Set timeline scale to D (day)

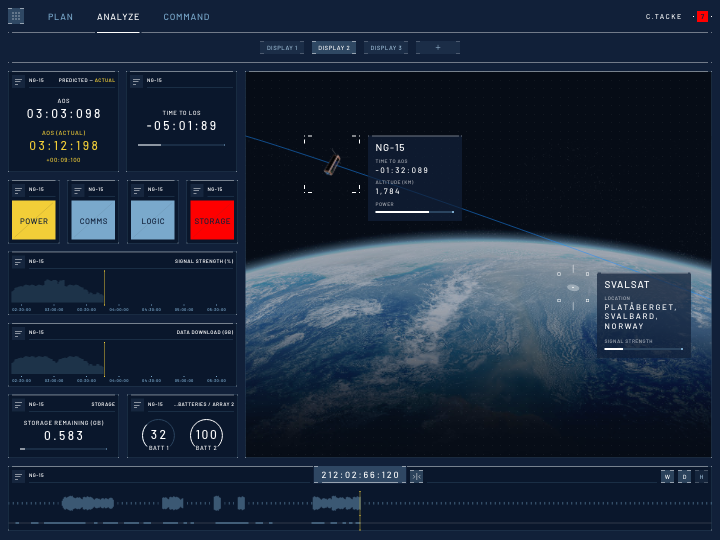tap(684, 477)
